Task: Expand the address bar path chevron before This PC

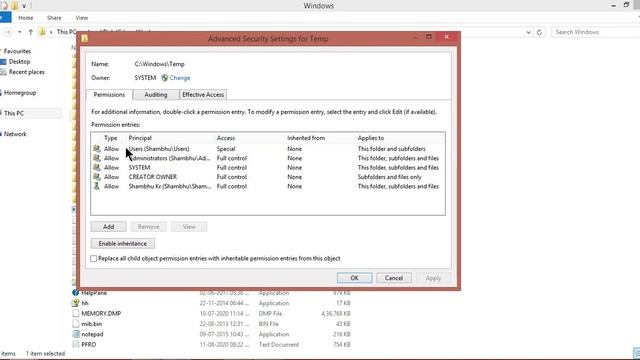Action: coord(51,32)
